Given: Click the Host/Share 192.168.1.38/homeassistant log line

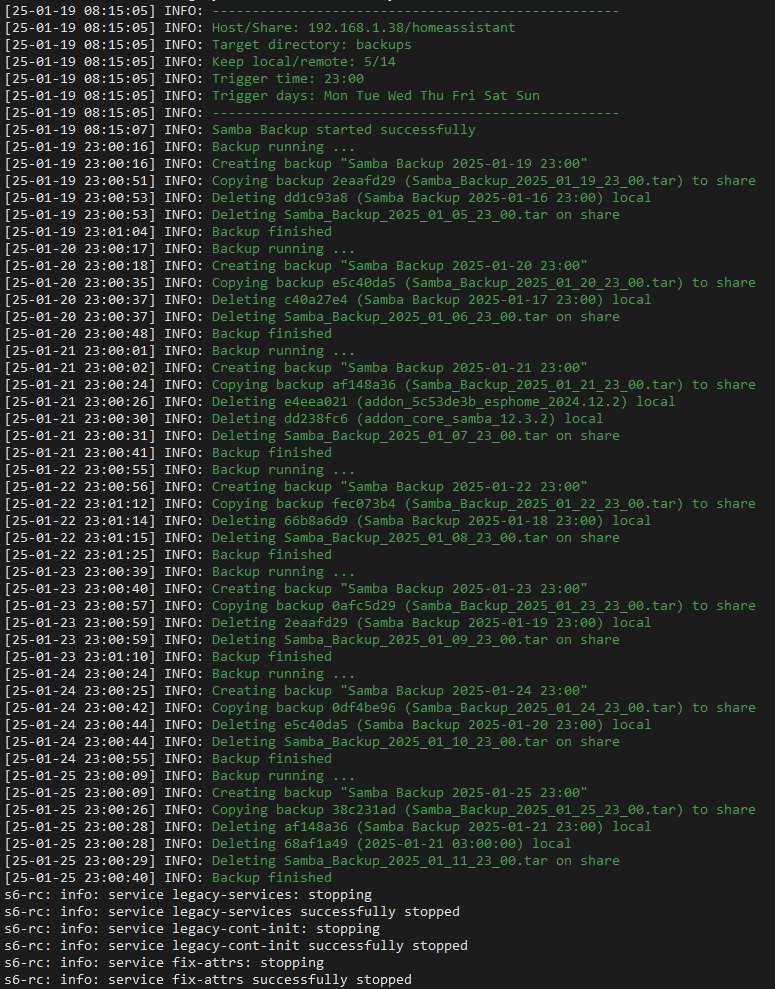Looking at the screenshot, I should tap(363, 28).
